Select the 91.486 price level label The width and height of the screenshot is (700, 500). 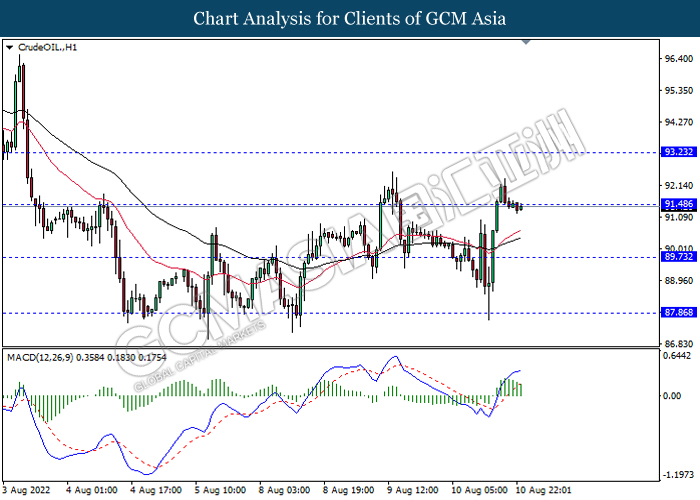tap(679, 204)
